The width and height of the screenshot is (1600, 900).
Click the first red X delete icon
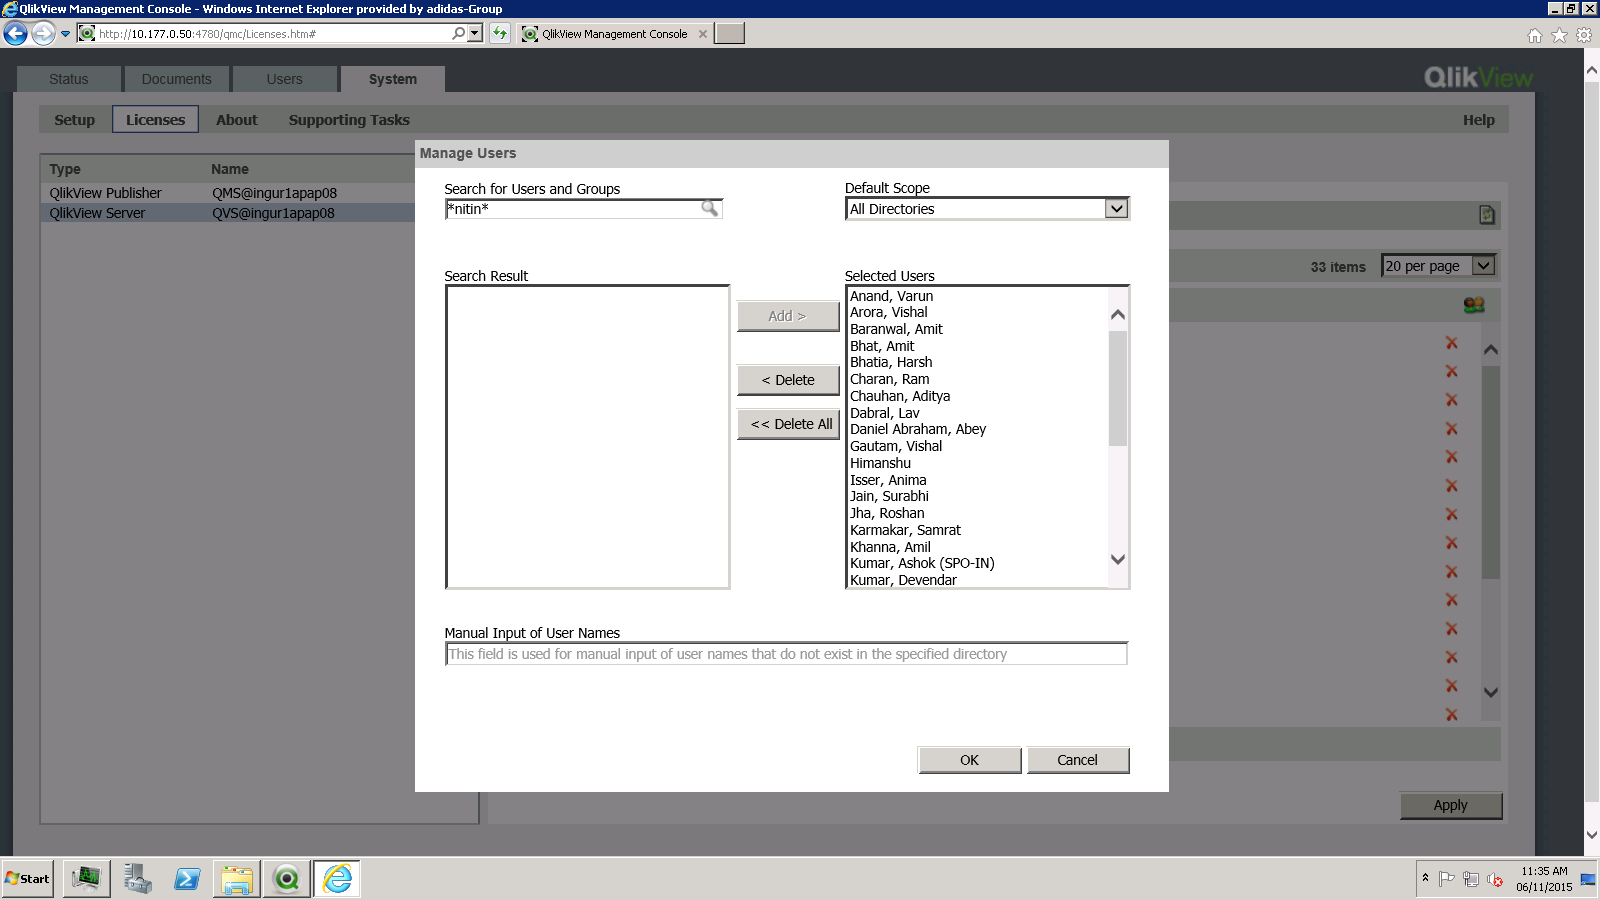1452,343
